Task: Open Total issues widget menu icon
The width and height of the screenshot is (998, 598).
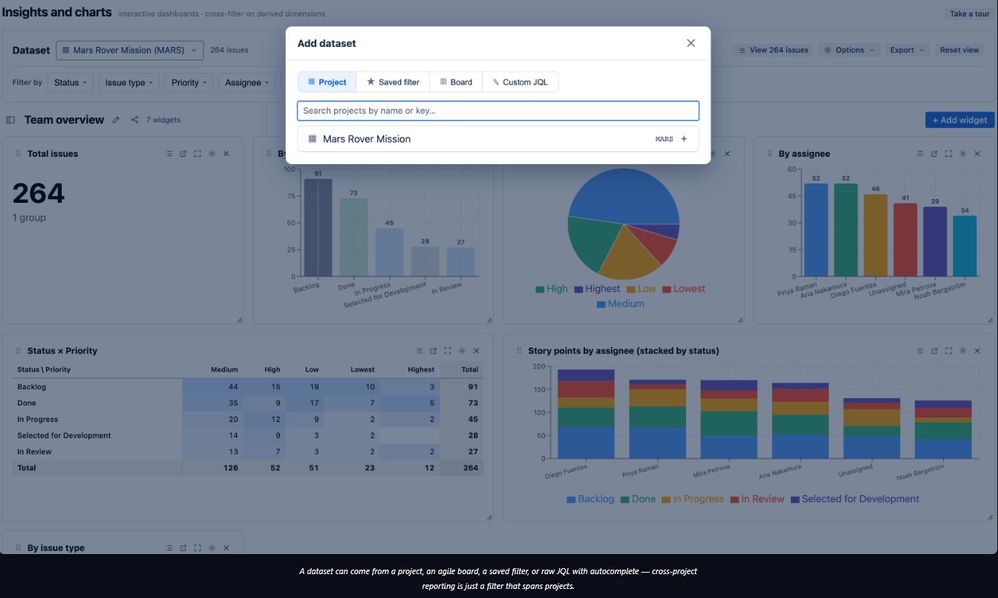Action: click(169, 153)
